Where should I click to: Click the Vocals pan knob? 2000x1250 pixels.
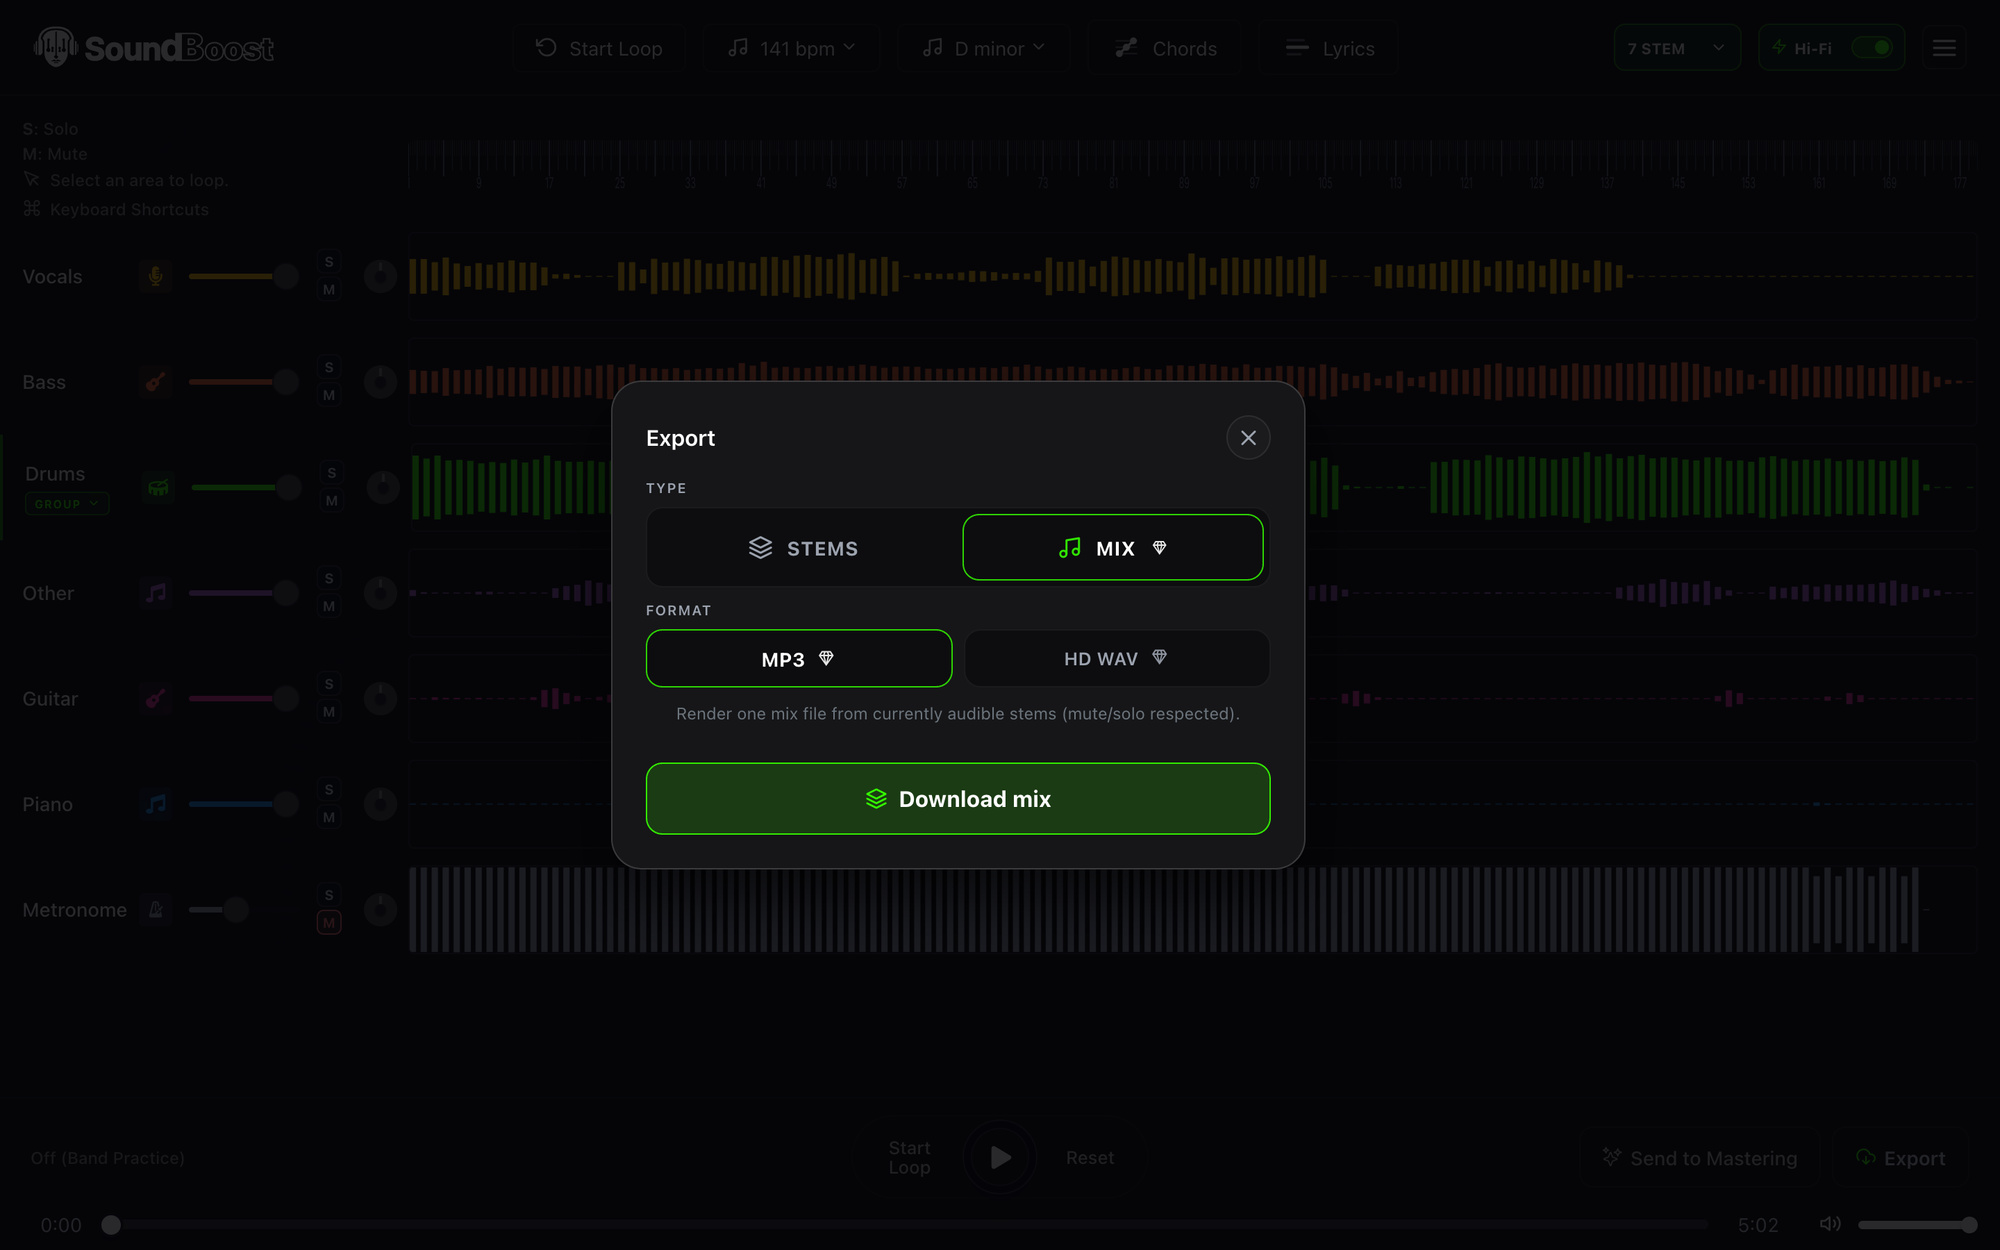380,276
